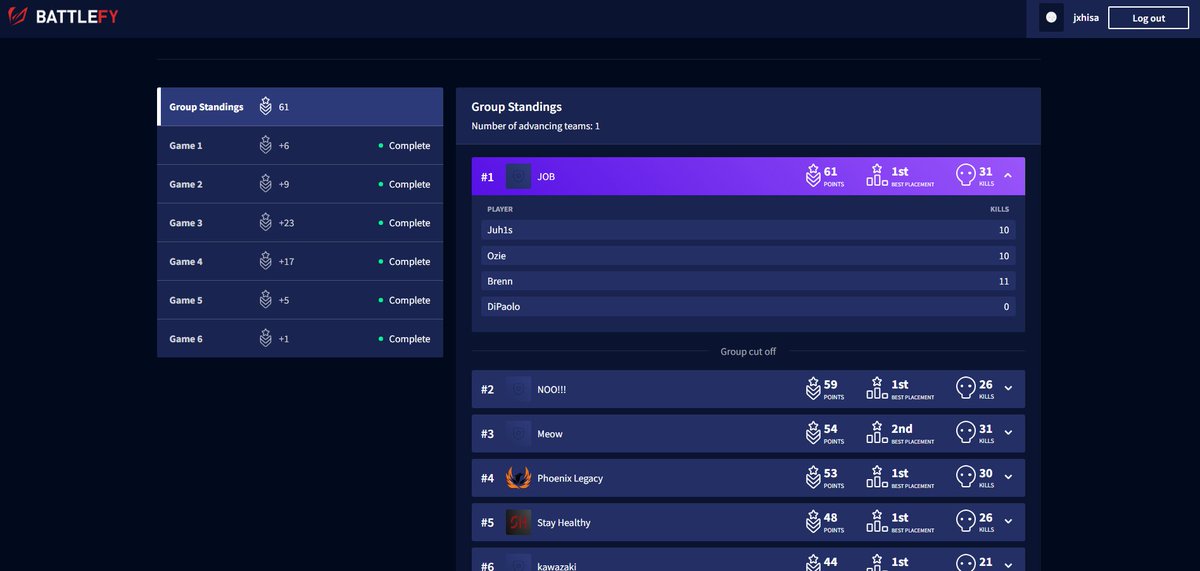The width and height of the screenshot is (1200, 571).
Task: Click the Stay Healthy team name
Action: click(x=564, y=522)
